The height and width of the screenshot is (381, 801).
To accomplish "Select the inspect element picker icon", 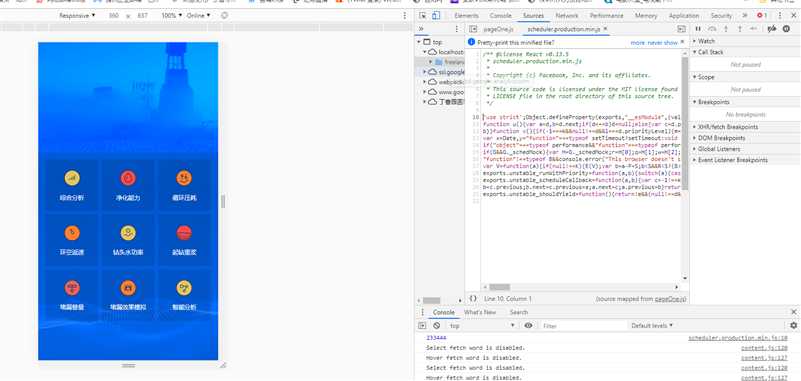I will [422, 16].
